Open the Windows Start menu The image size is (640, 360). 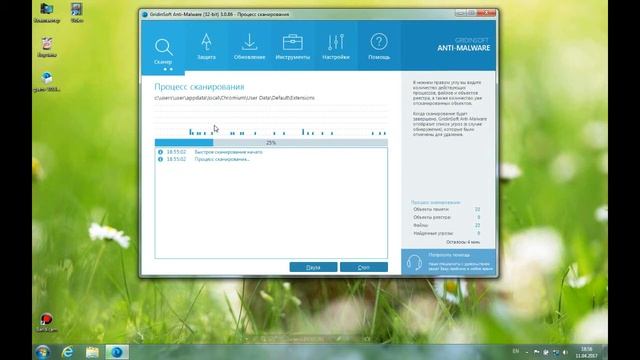tap(42, 352)
